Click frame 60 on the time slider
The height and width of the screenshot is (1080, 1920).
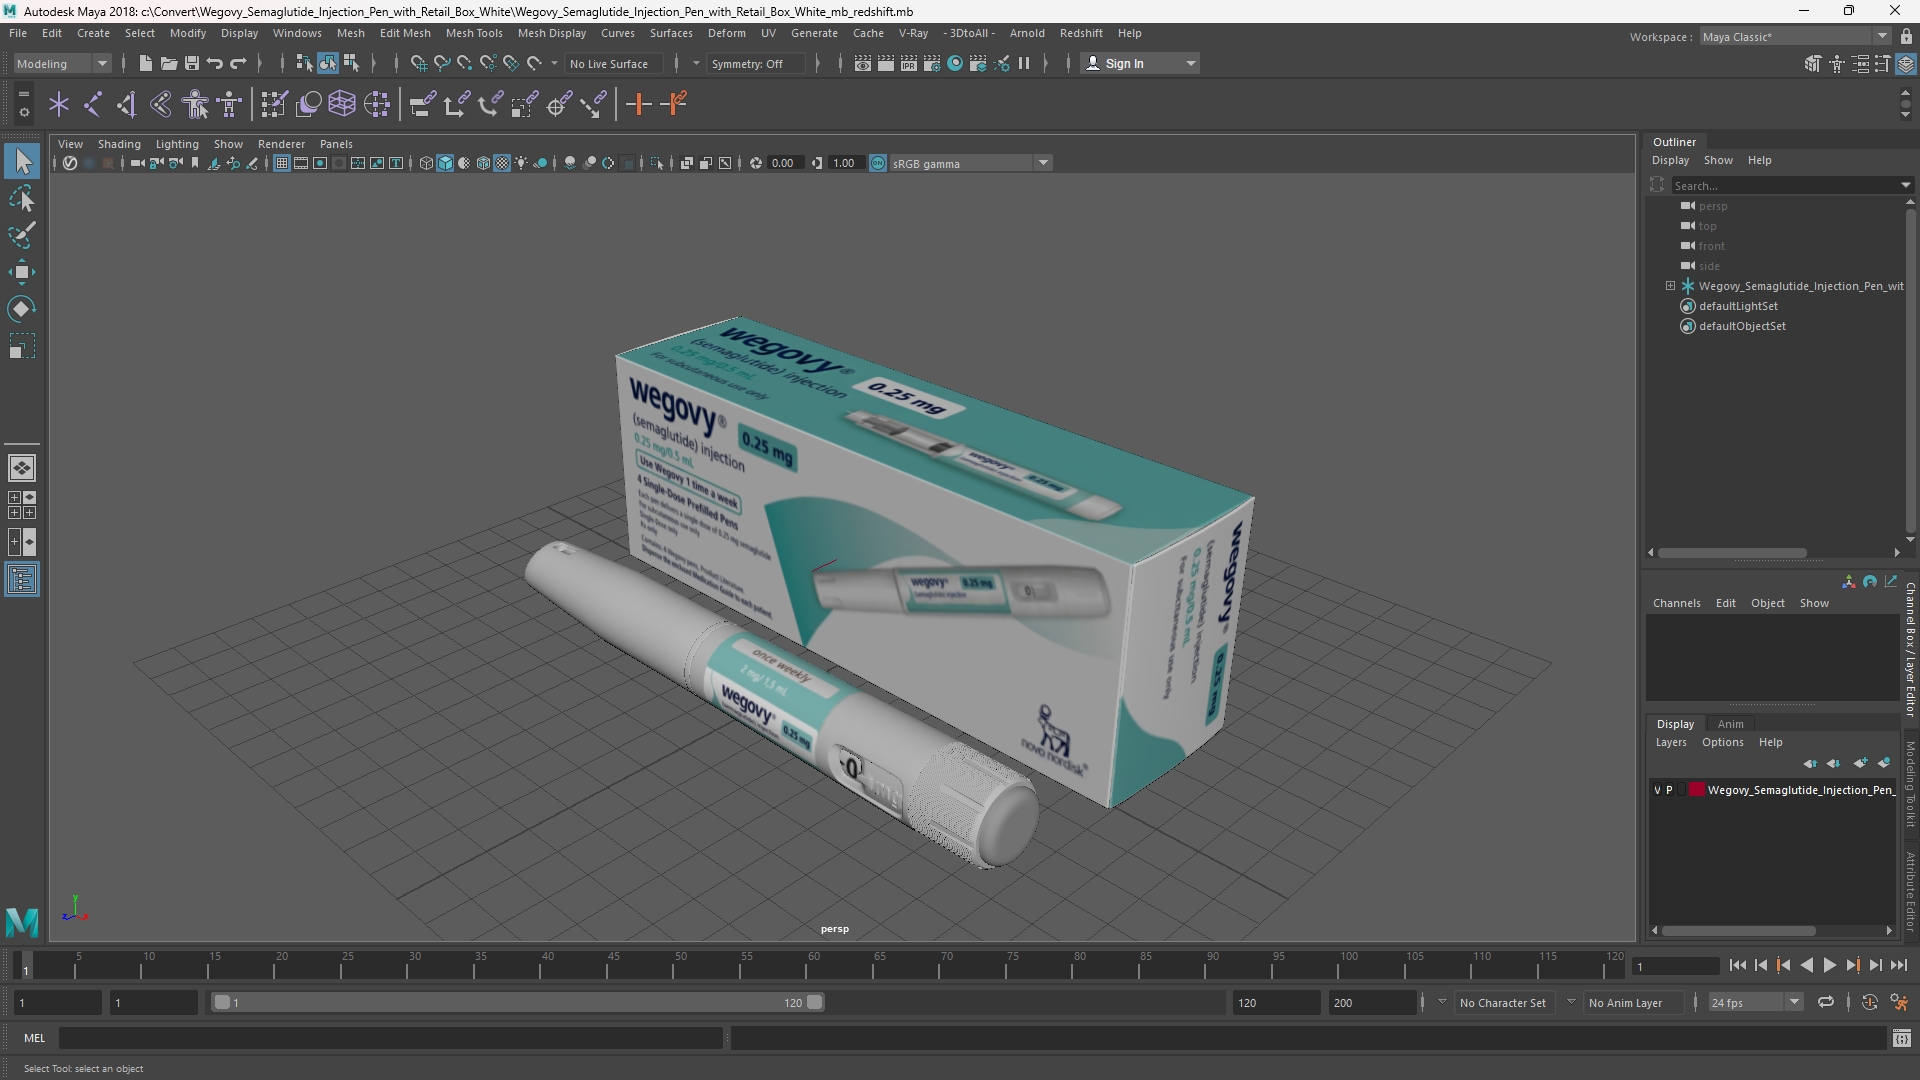click(813, 965)
